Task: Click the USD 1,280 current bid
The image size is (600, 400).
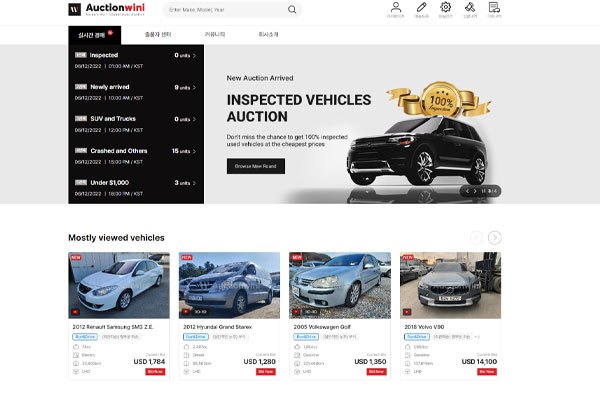Action: pyautogui.click(x=259, y=362)
